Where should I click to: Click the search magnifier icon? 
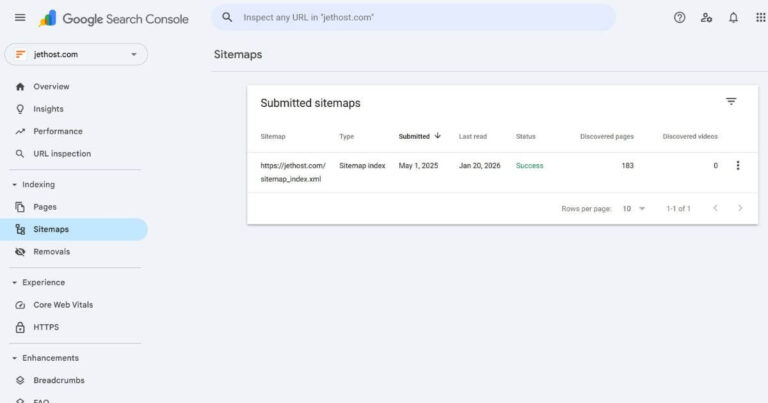pos(227,18)
